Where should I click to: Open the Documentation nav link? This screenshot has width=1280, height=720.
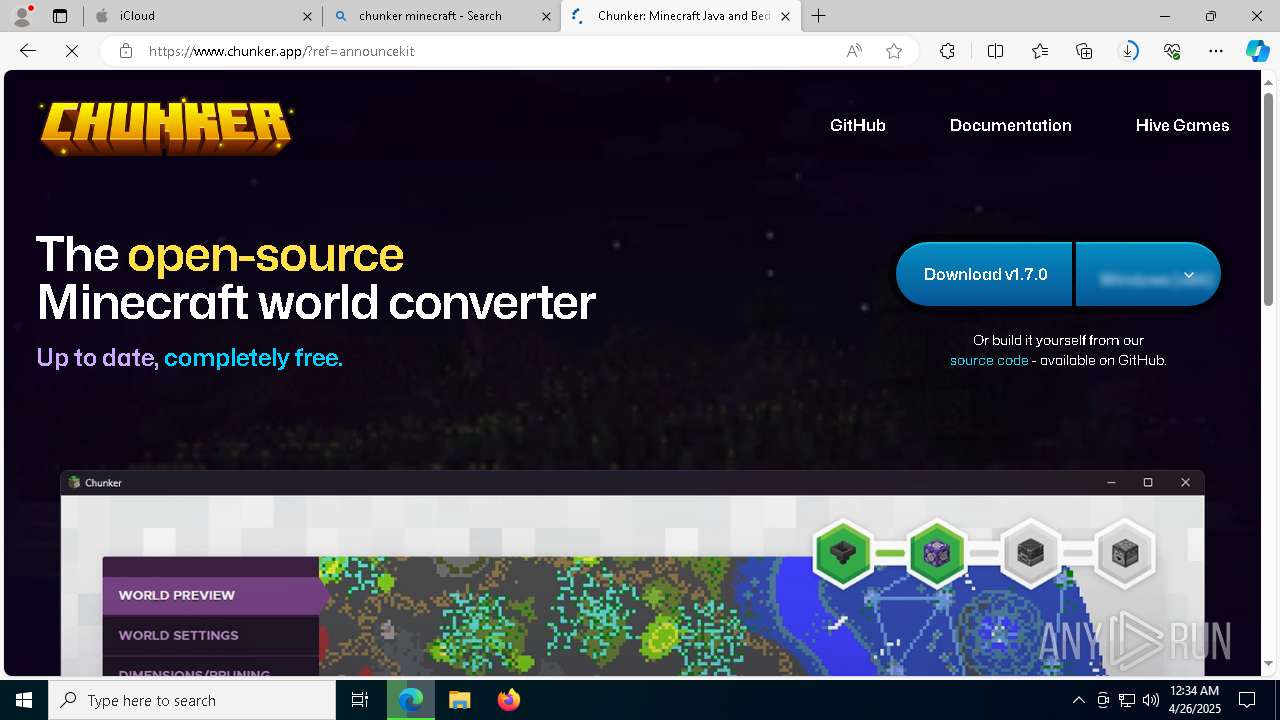[x=1010, y=125]
